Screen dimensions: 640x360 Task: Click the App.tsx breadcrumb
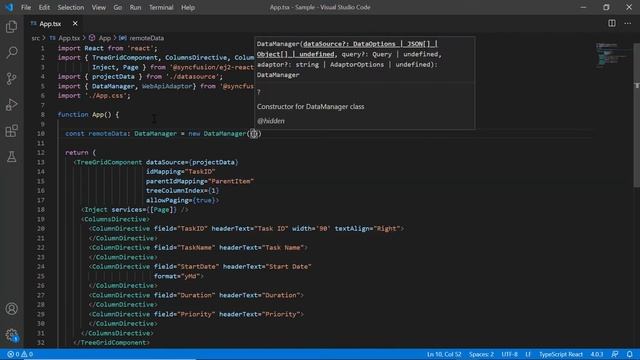pos(69,38)
